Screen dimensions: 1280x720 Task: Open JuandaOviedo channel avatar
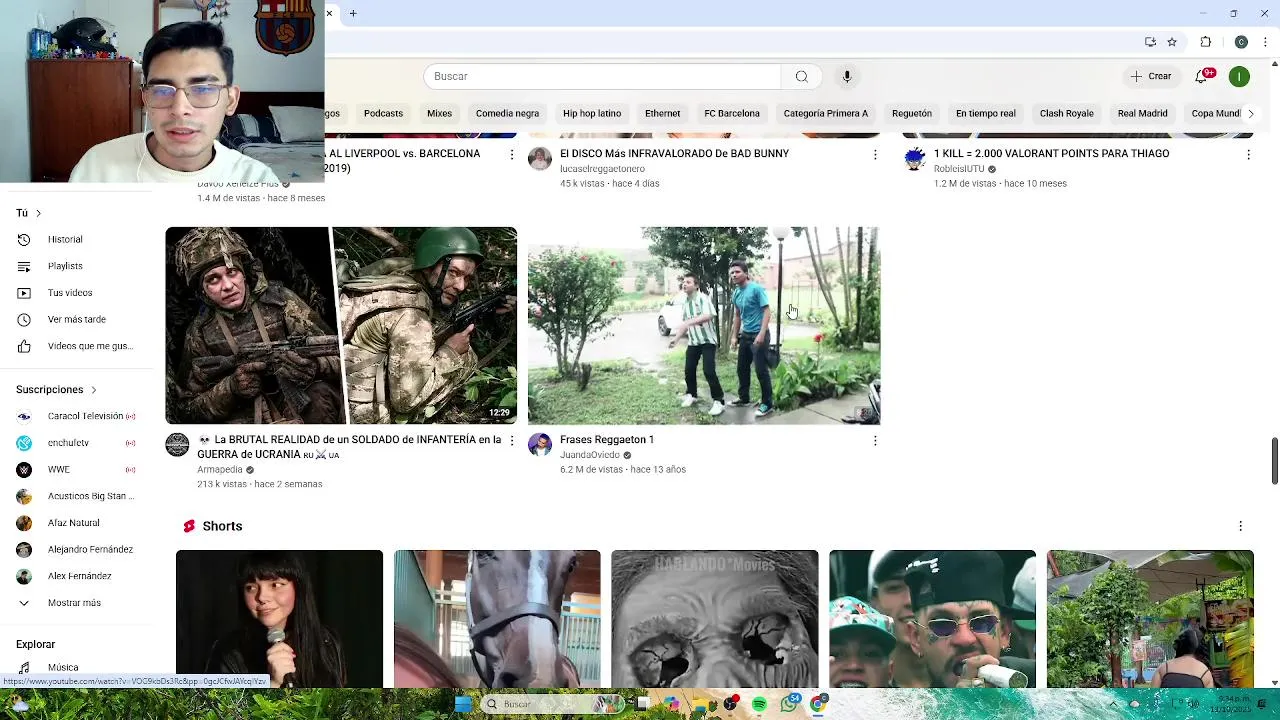(540, 445)
